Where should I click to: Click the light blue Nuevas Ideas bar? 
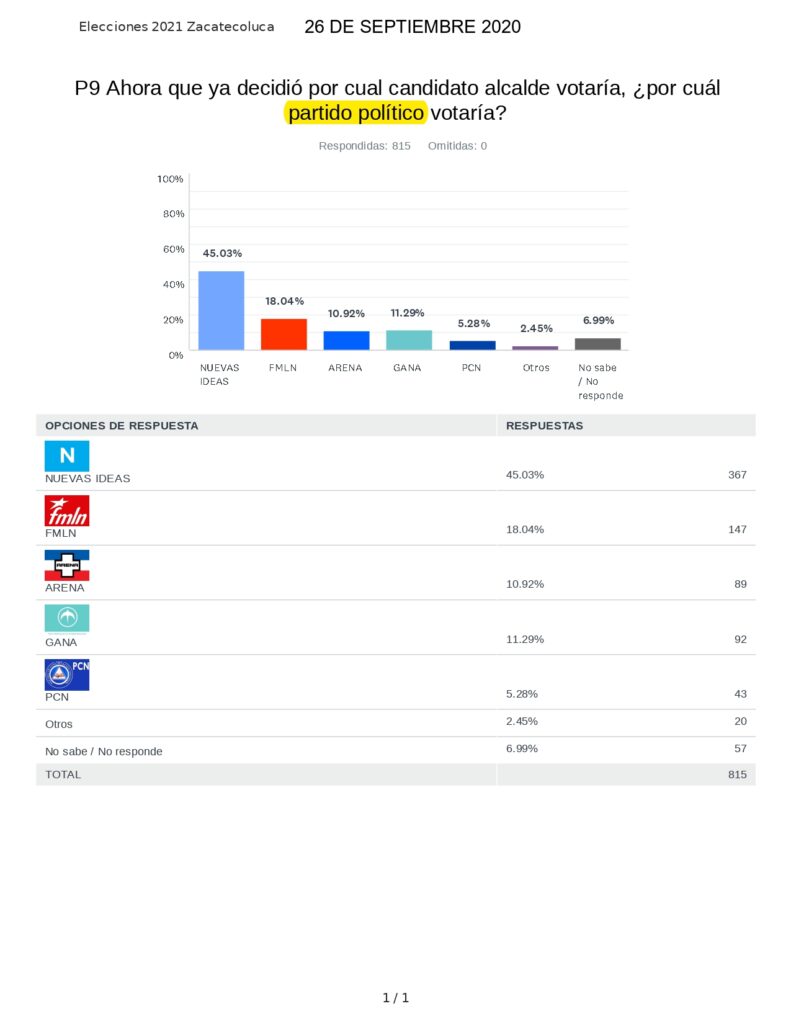221,310
